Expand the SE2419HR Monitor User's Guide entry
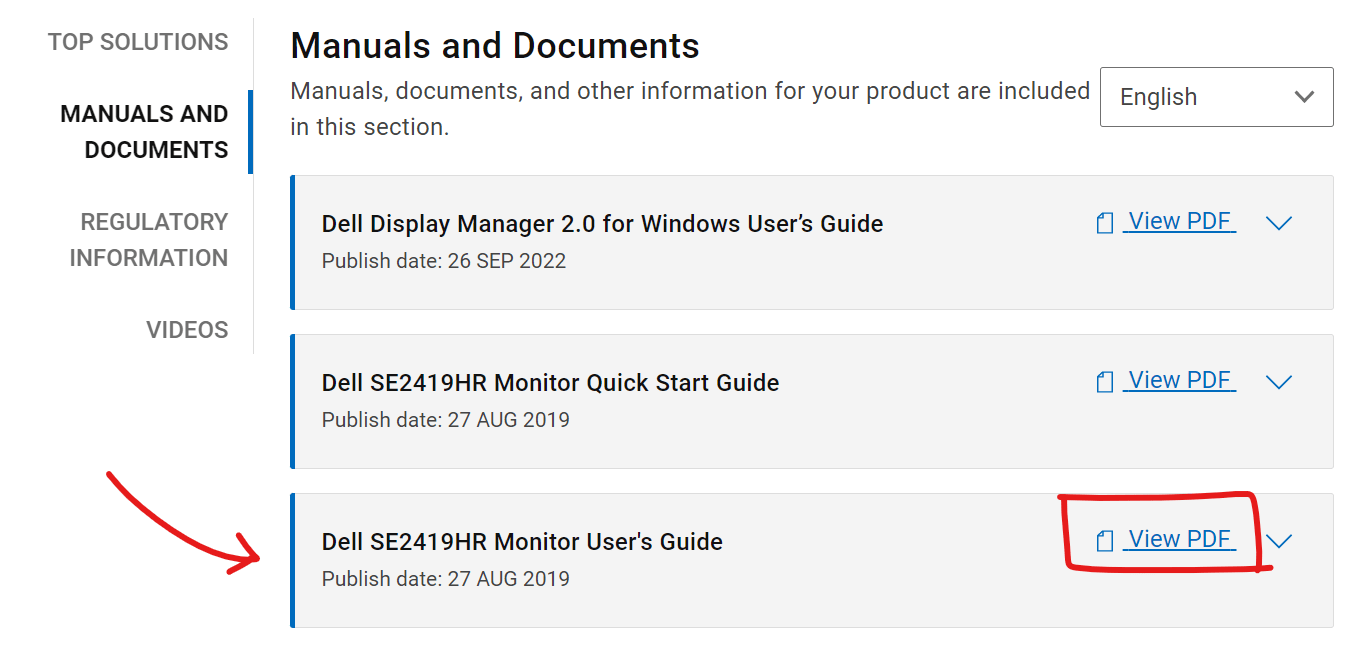This screenshot has width=1369, height=649. pyautogui.click(x=1279, y=541)
